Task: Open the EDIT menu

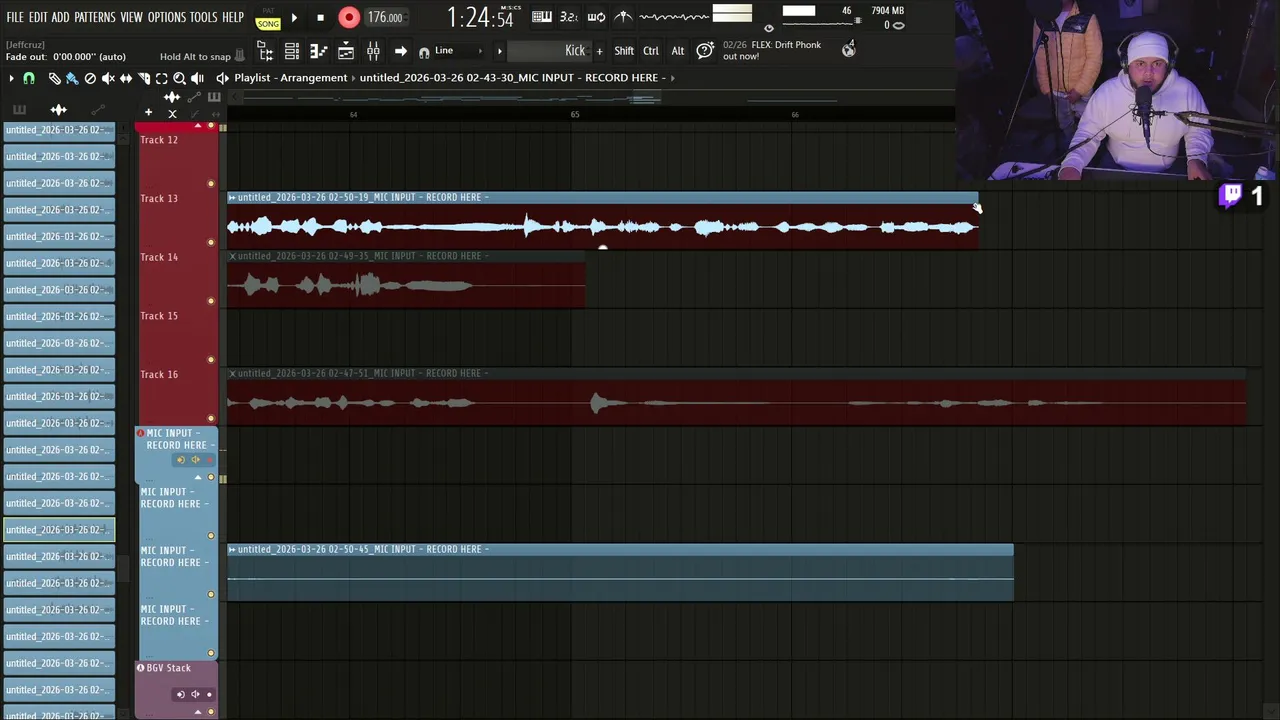Action: pos(38,17)
